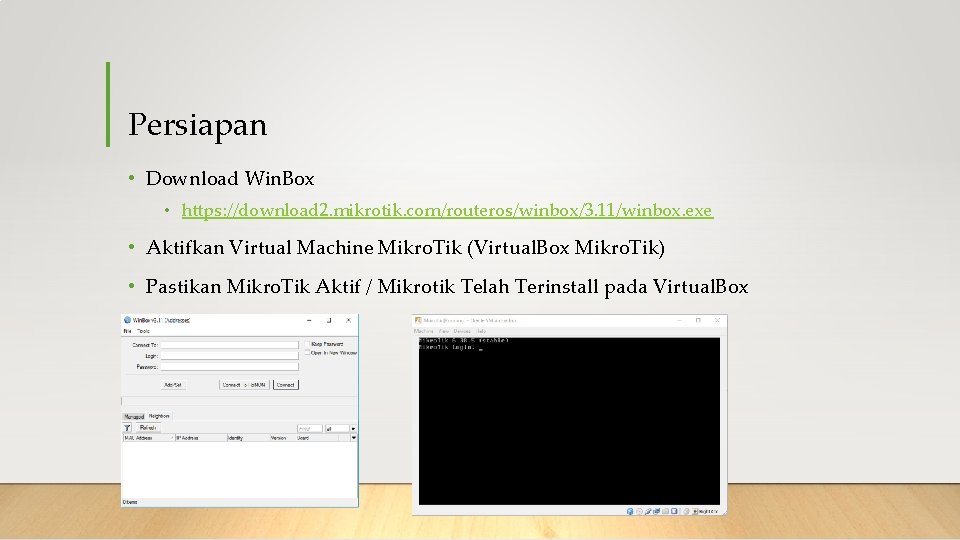The height and width of the screenshot is (540, 960).
Task: Click the 'Aktifkan Virtual Machine MikroTik' bullet
Action: click(405, 248)
